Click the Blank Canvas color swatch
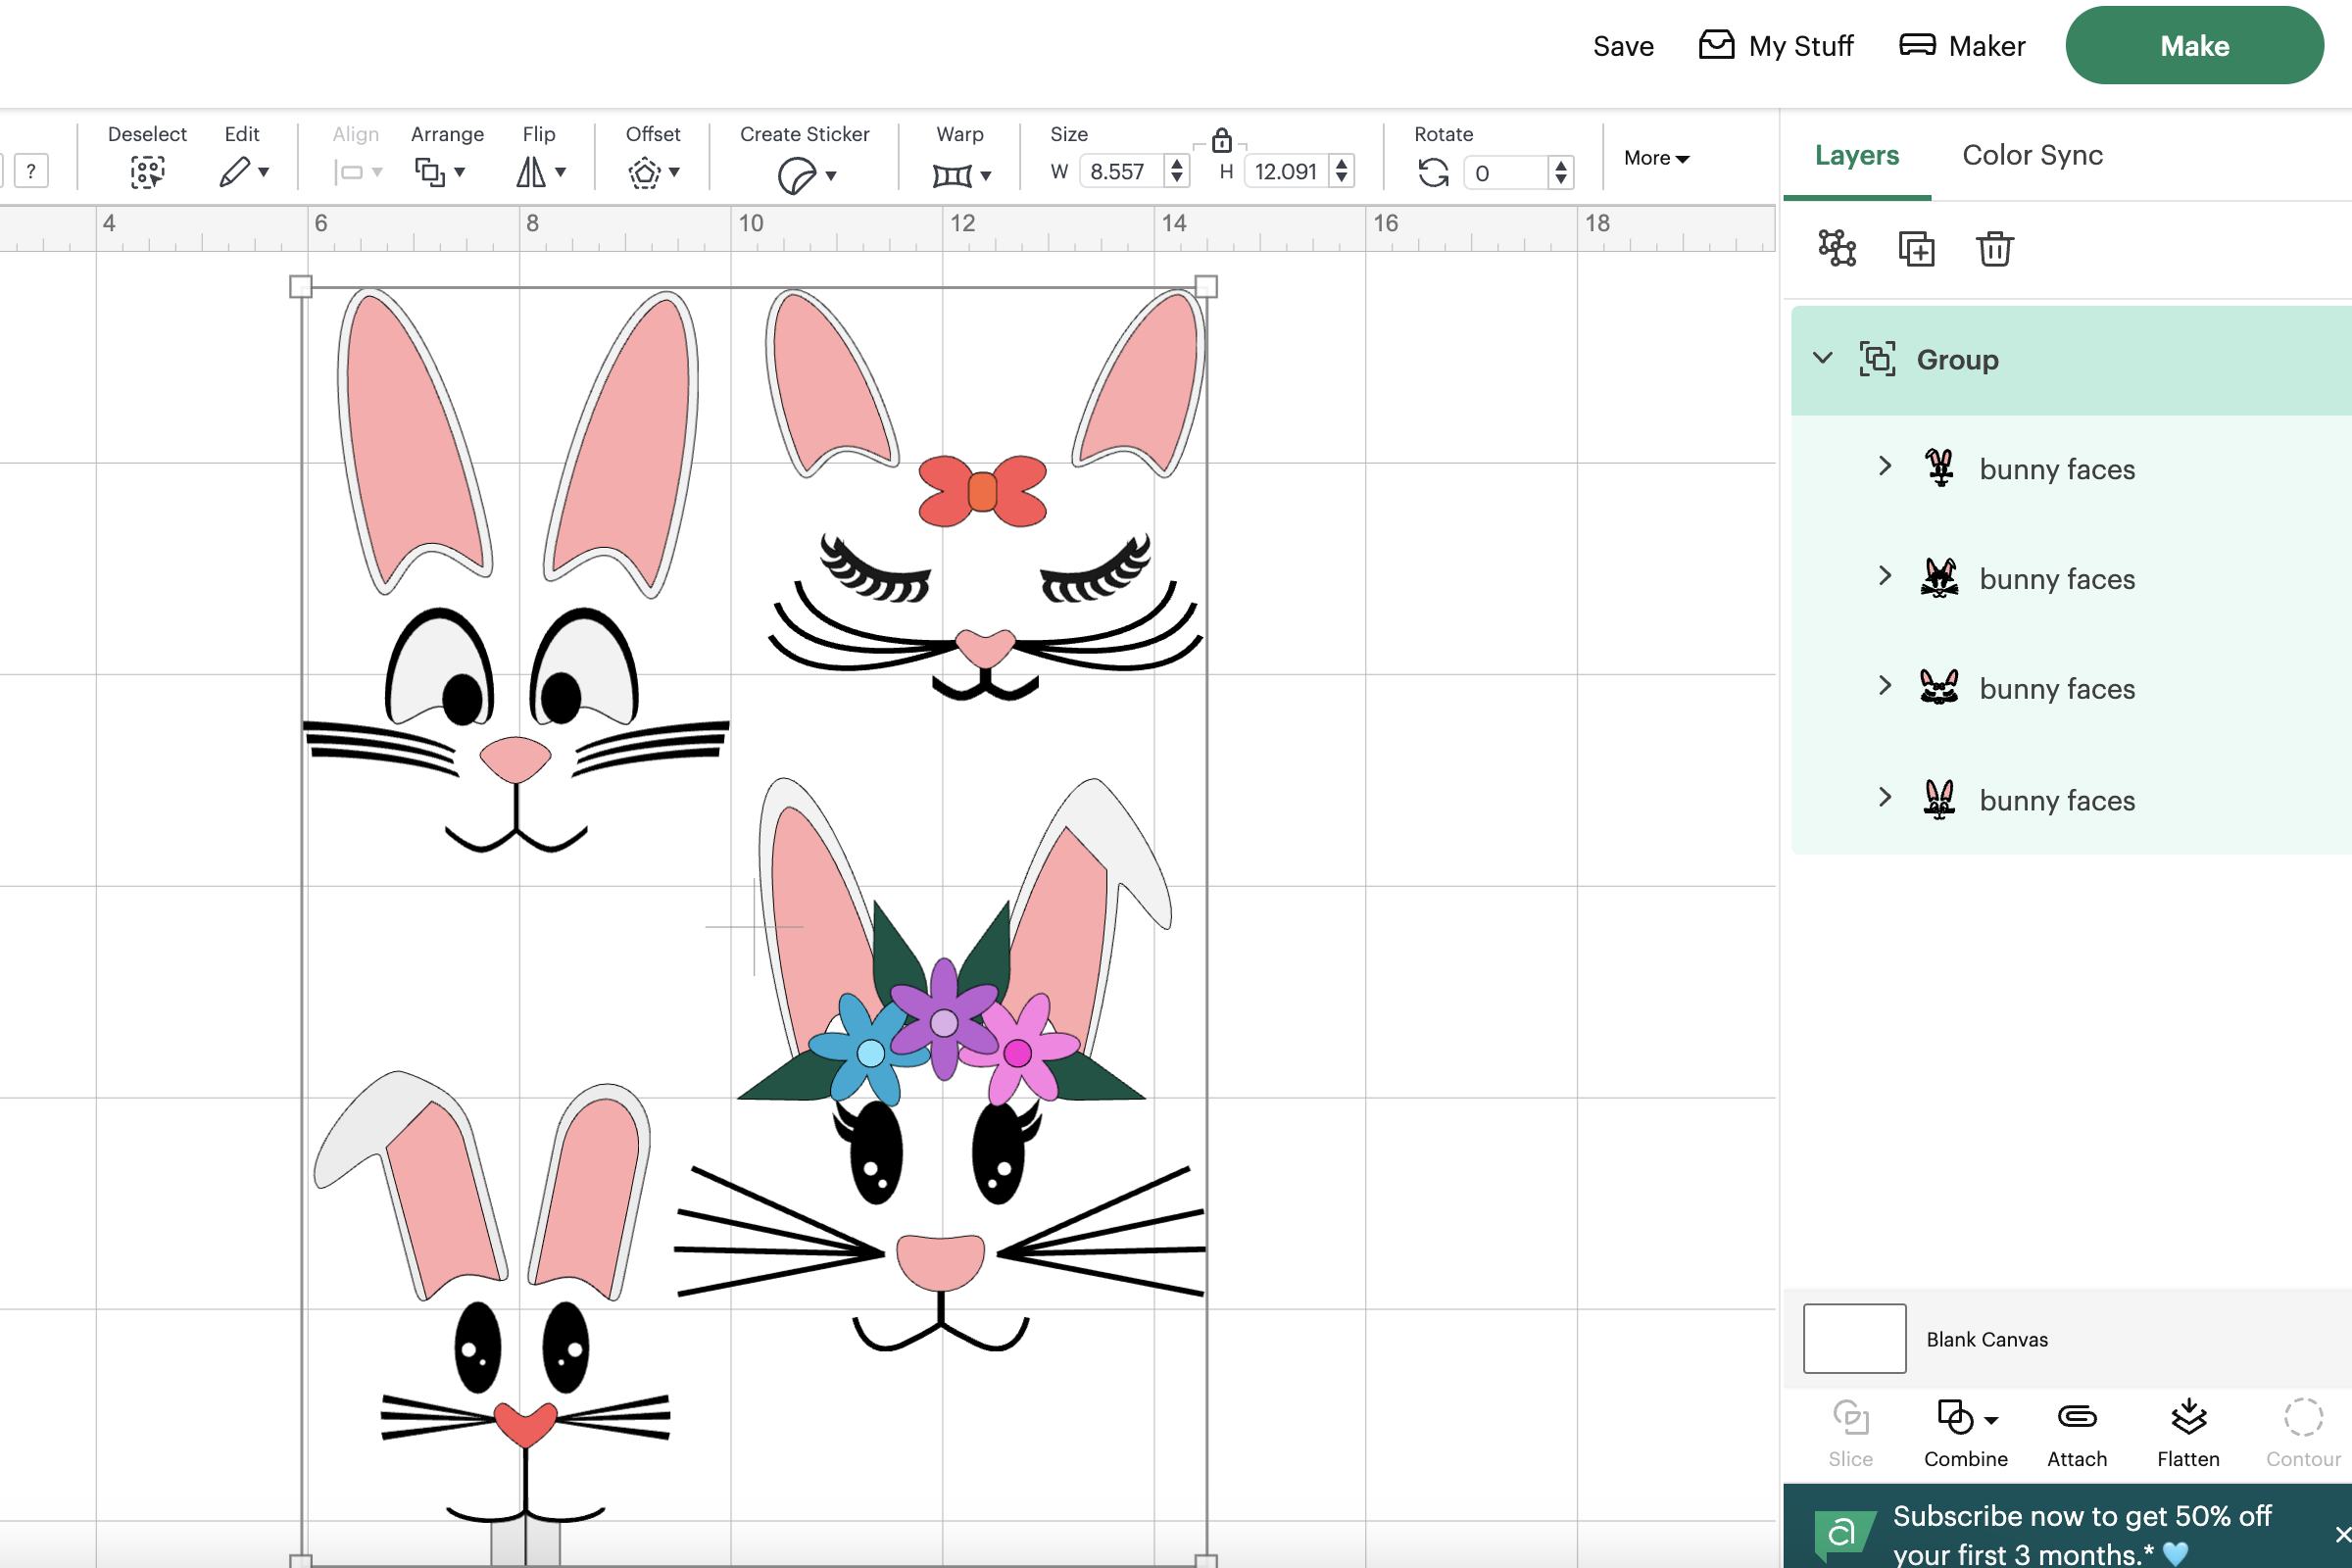This screenshot has width=2352, height=1568. tap(1854, 1339)
